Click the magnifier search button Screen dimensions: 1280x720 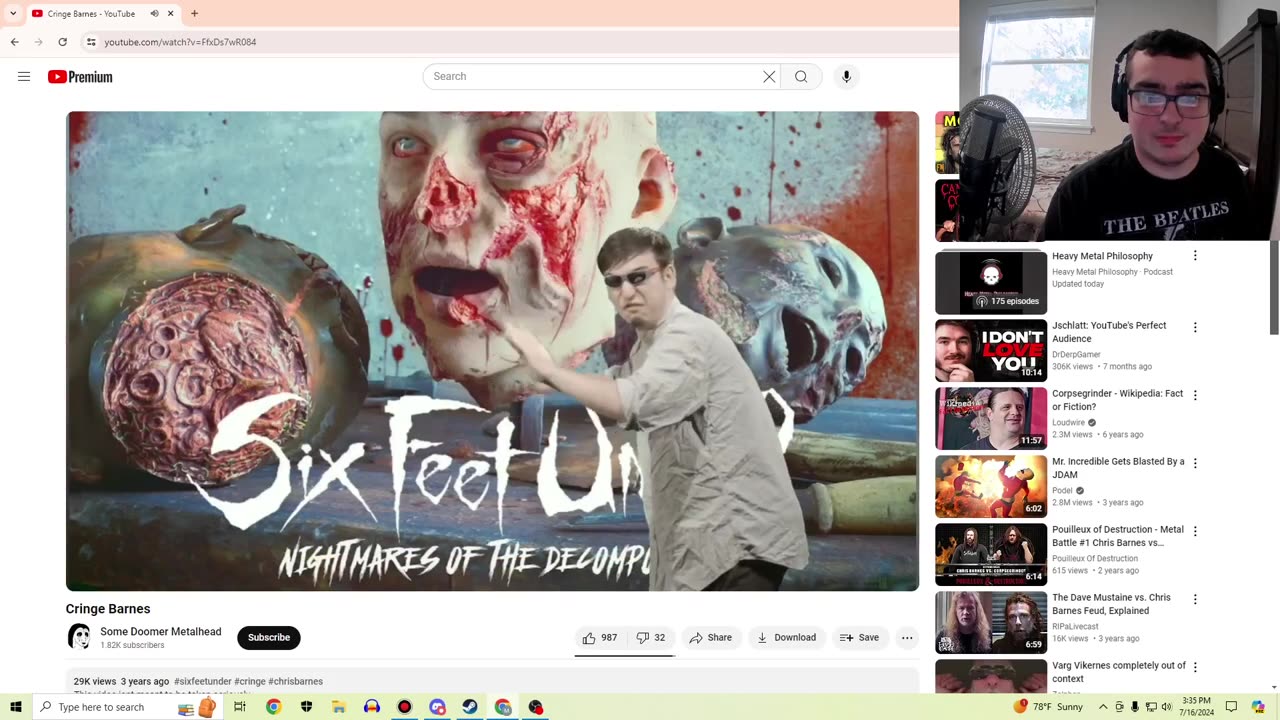(x=801, y=77)
